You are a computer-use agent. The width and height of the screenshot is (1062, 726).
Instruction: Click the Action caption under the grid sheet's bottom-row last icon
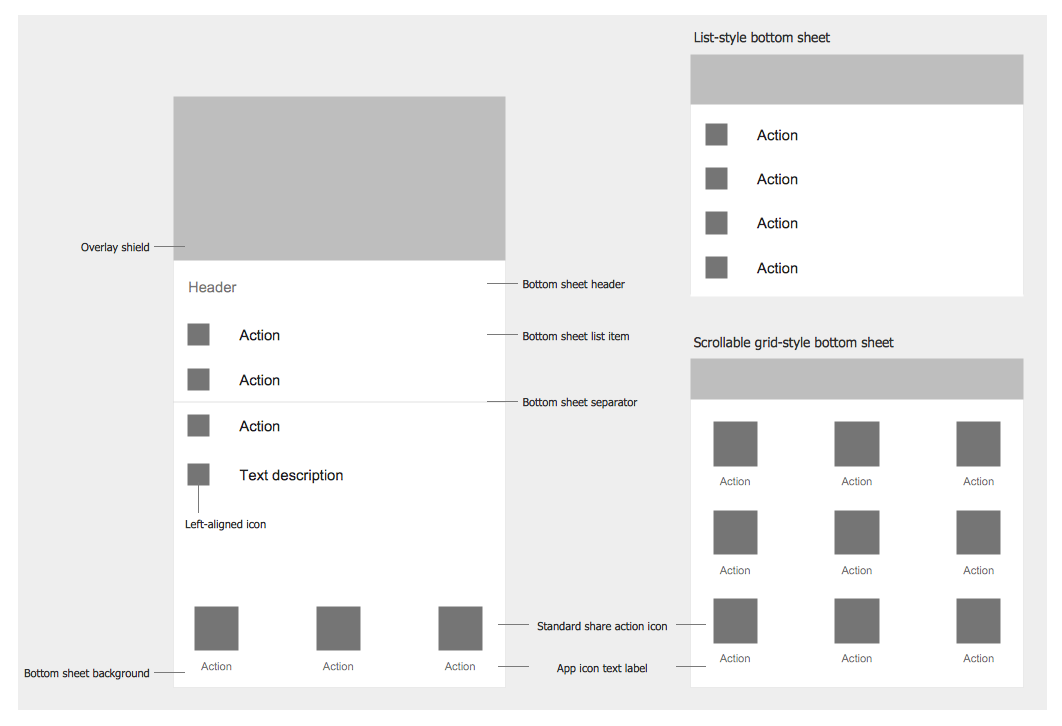click(x=979, y=658)
